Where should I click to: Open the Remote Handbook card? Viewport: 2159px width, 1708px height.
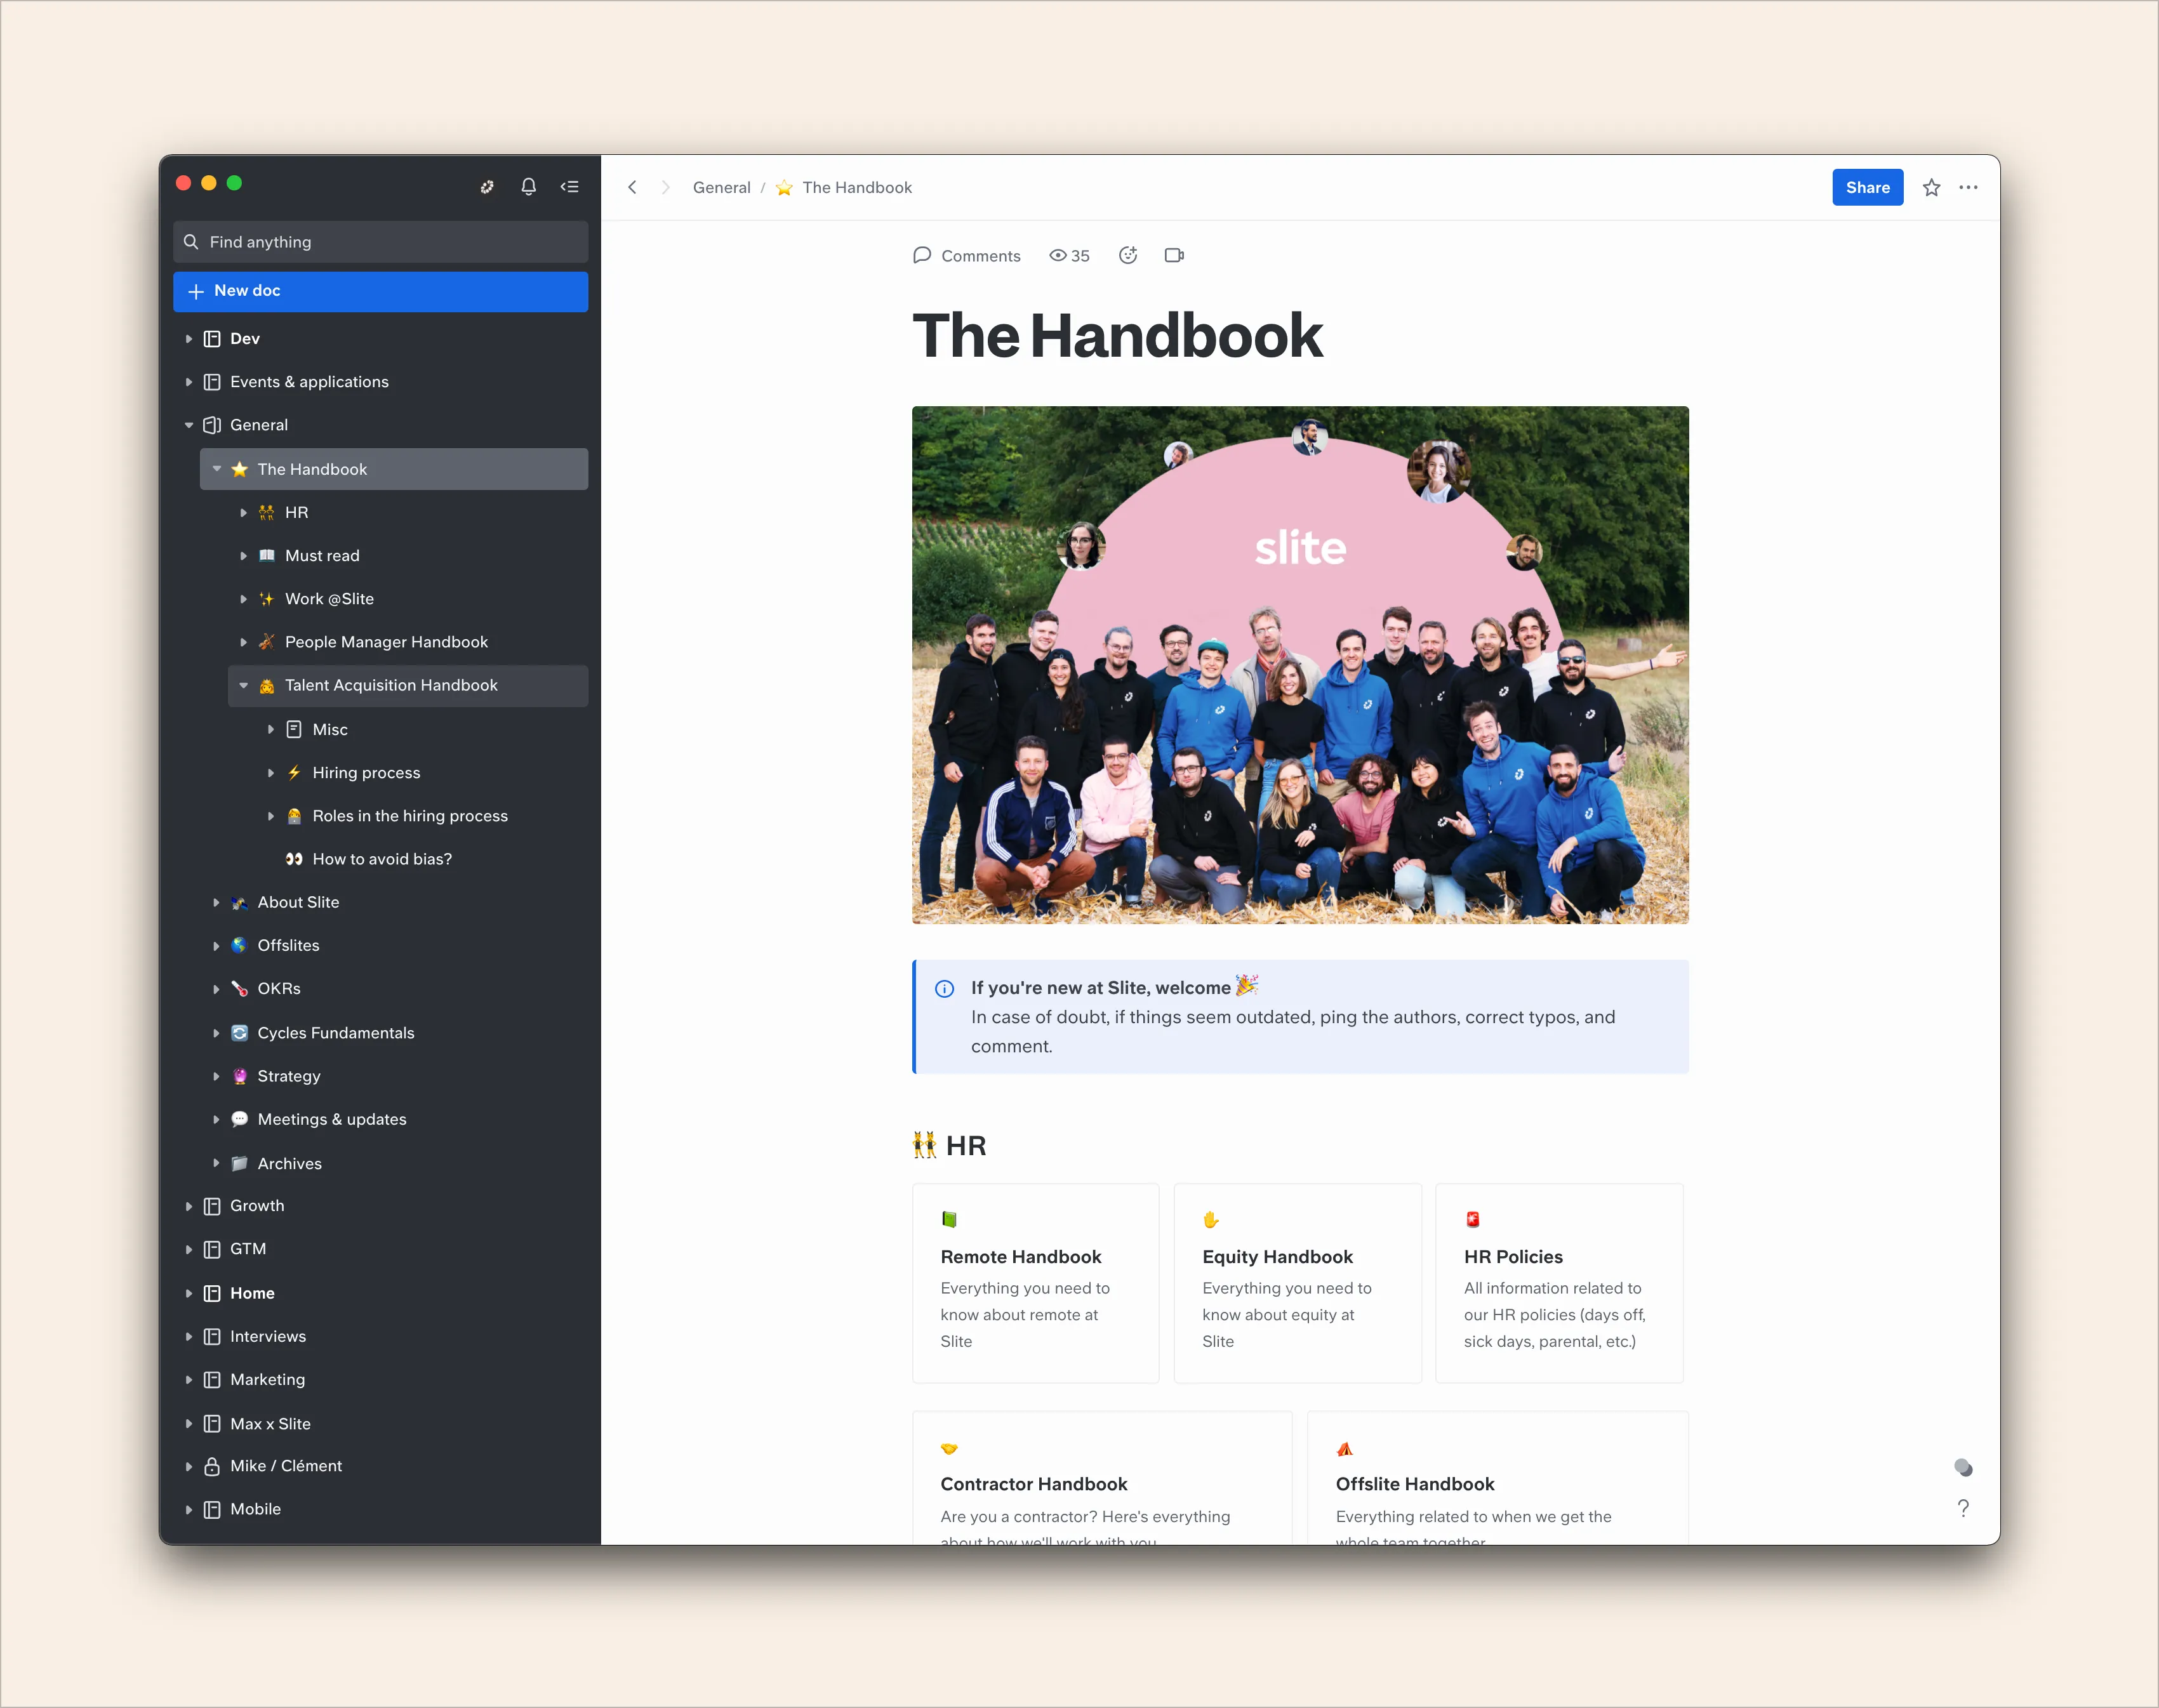pyautogui.click(x=1035, y=1283)
